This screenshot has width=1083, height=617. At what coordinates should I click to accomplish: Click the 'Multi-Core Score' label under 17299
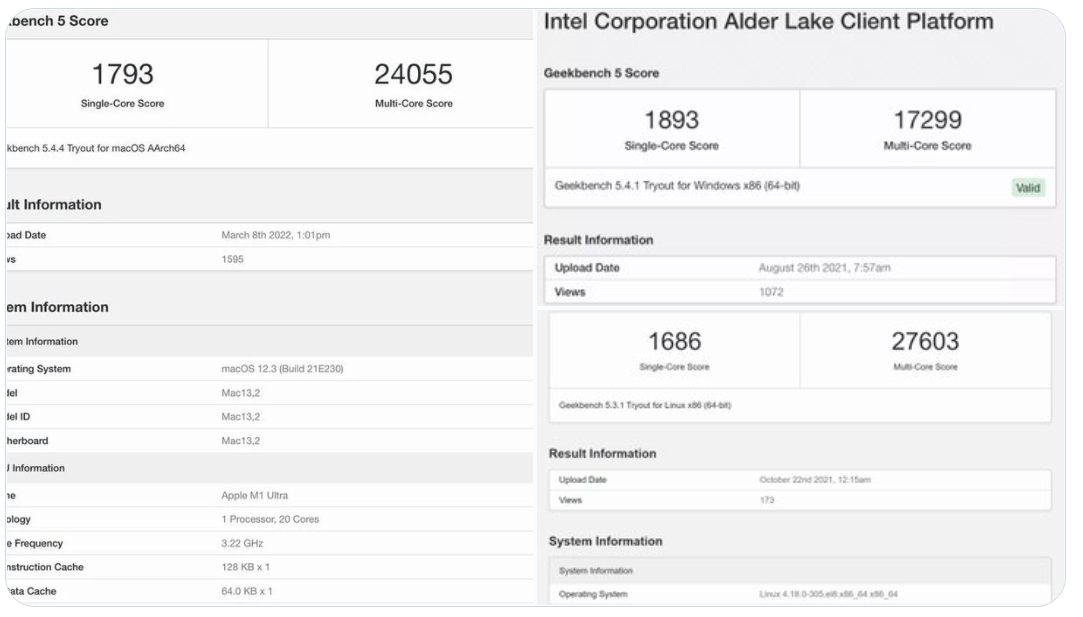point(928,146)
